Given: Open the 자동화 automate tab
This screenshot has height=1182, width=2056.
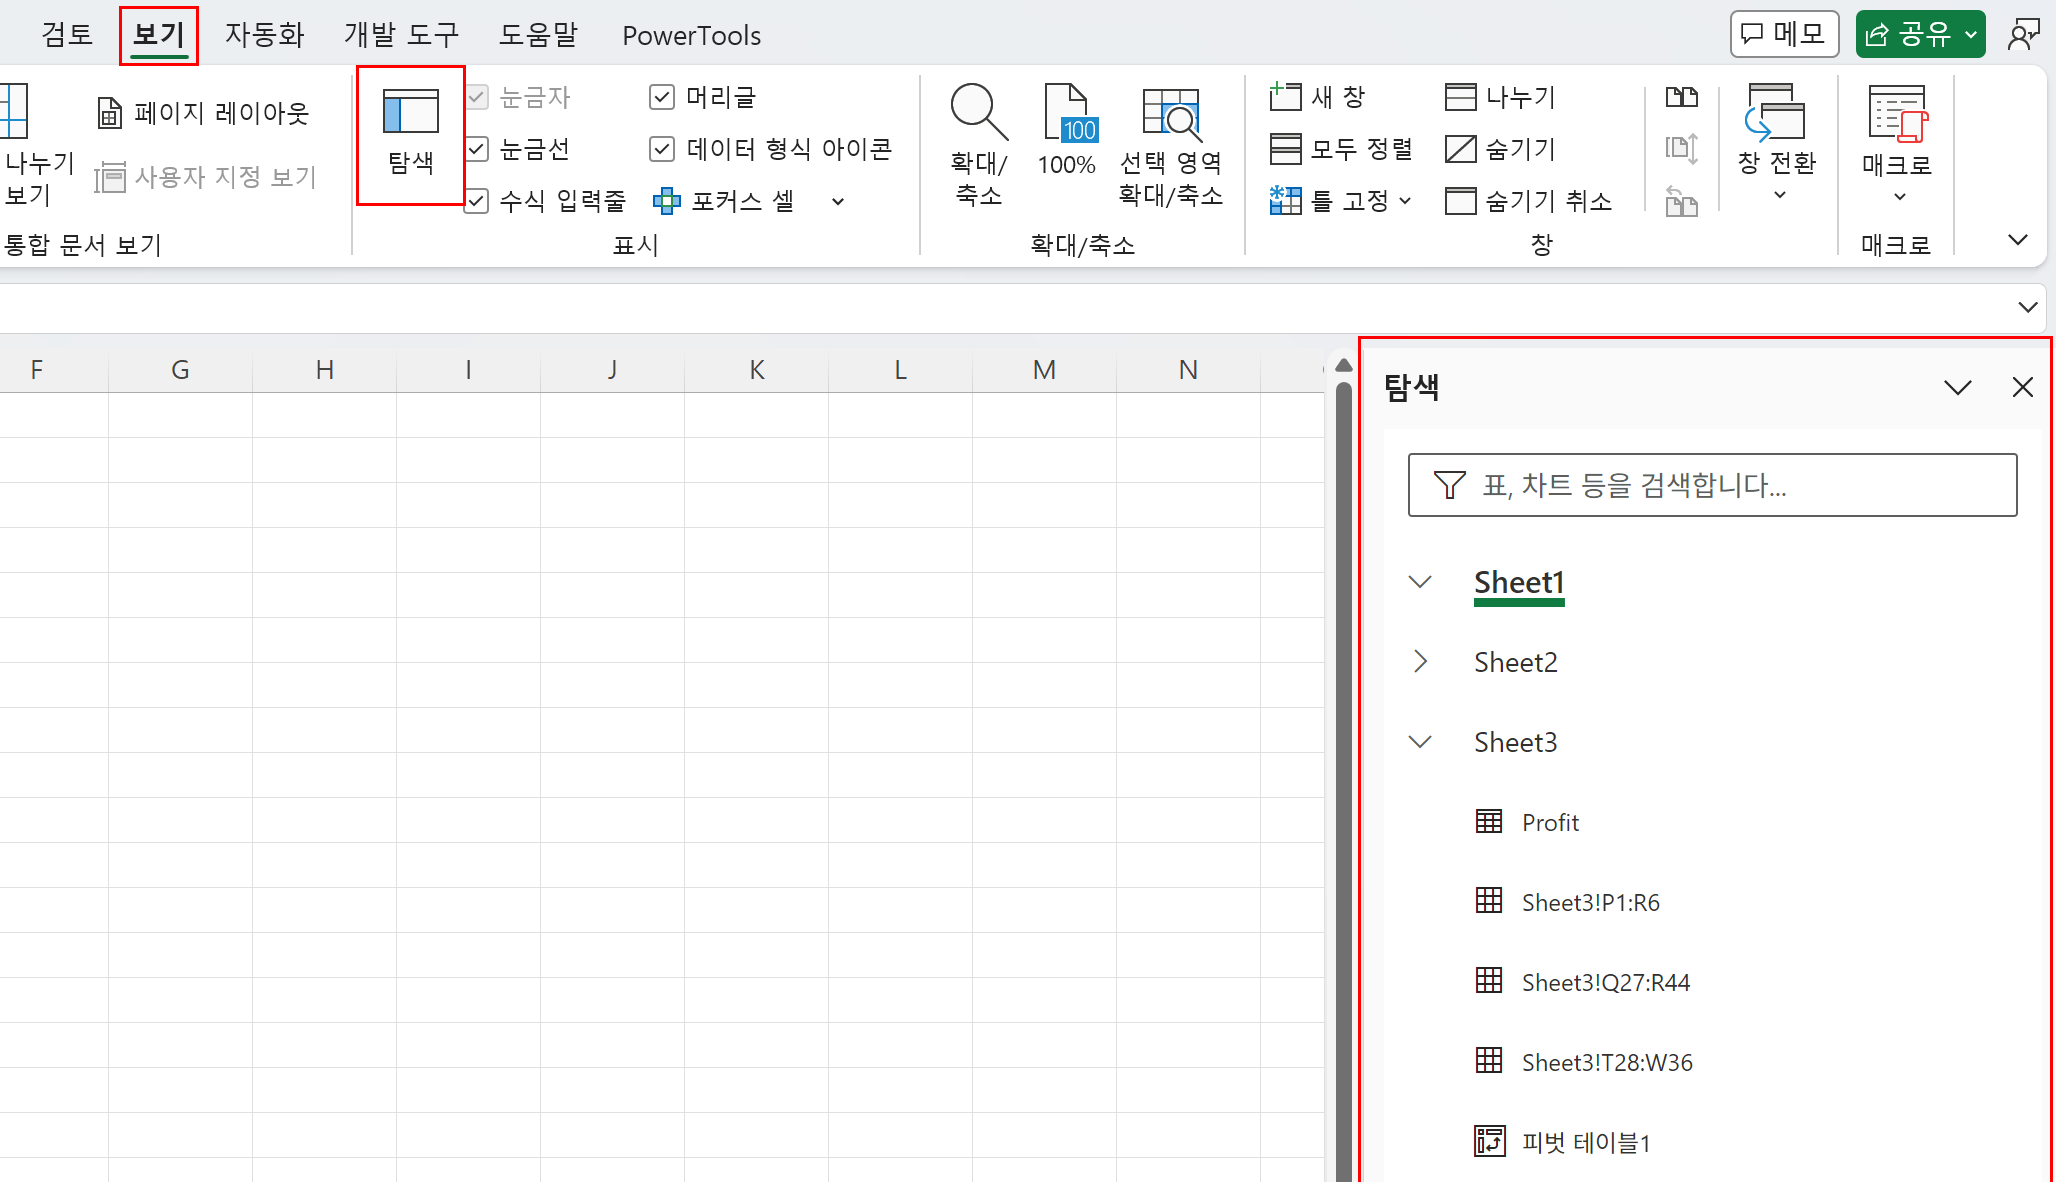Looking at the screenshot, I should tap(264, 35).
